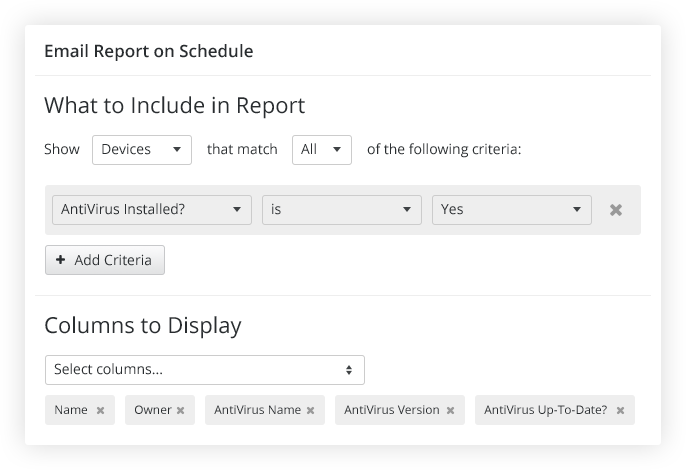The height and width of the screenshot is (470, 686).
Task: Click the Add Criteria button
Action: pos(105,260)
